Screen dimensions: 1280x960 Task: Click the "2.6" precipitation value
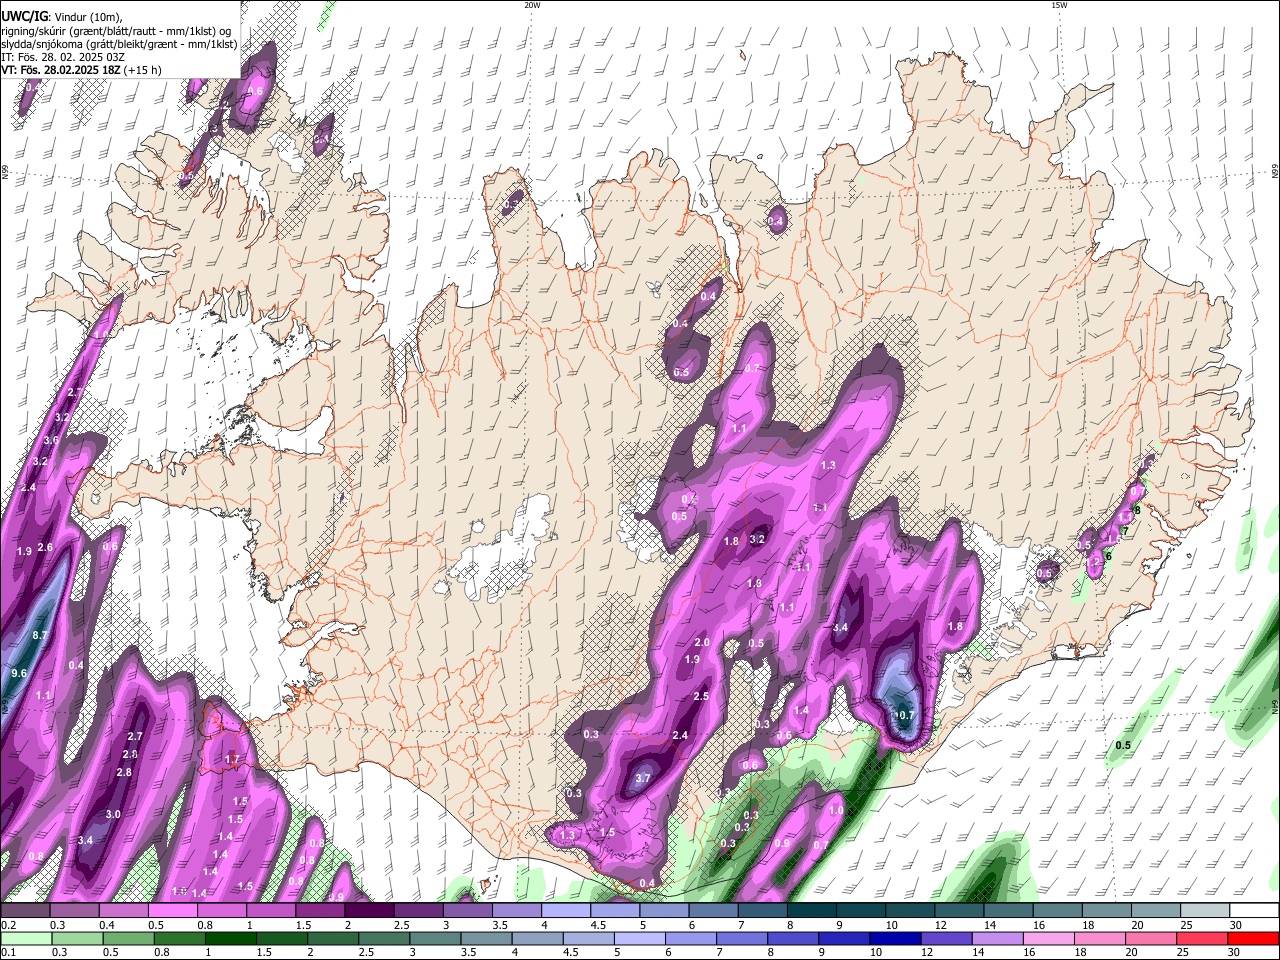(x=45, y=547)
